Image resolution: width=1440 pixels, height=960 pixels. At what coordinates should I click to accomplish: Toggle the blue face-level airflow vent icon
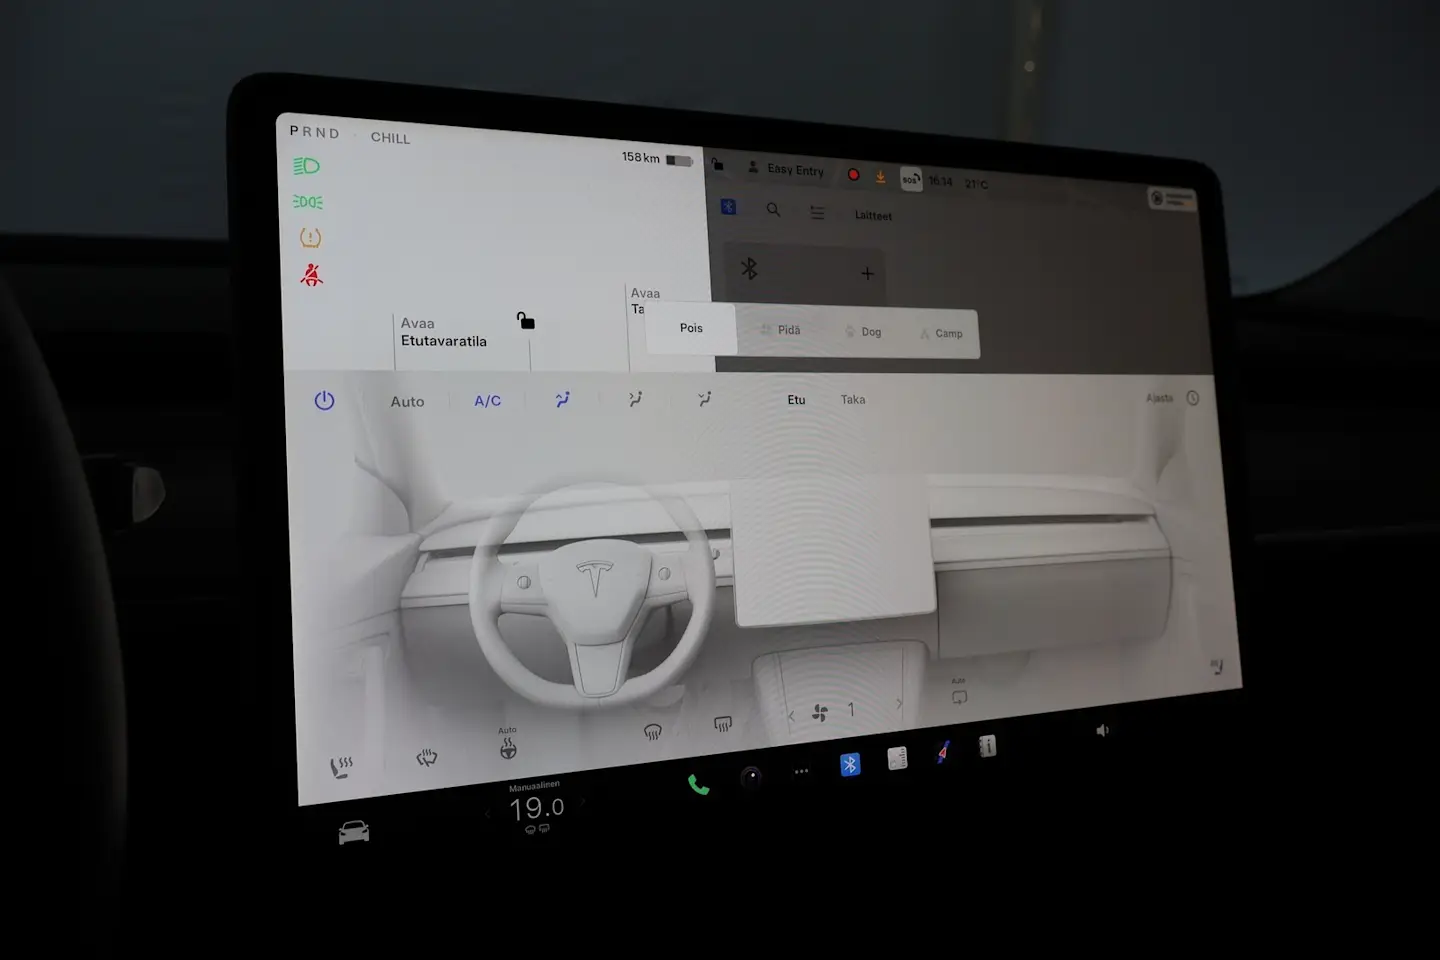[563, 399]
